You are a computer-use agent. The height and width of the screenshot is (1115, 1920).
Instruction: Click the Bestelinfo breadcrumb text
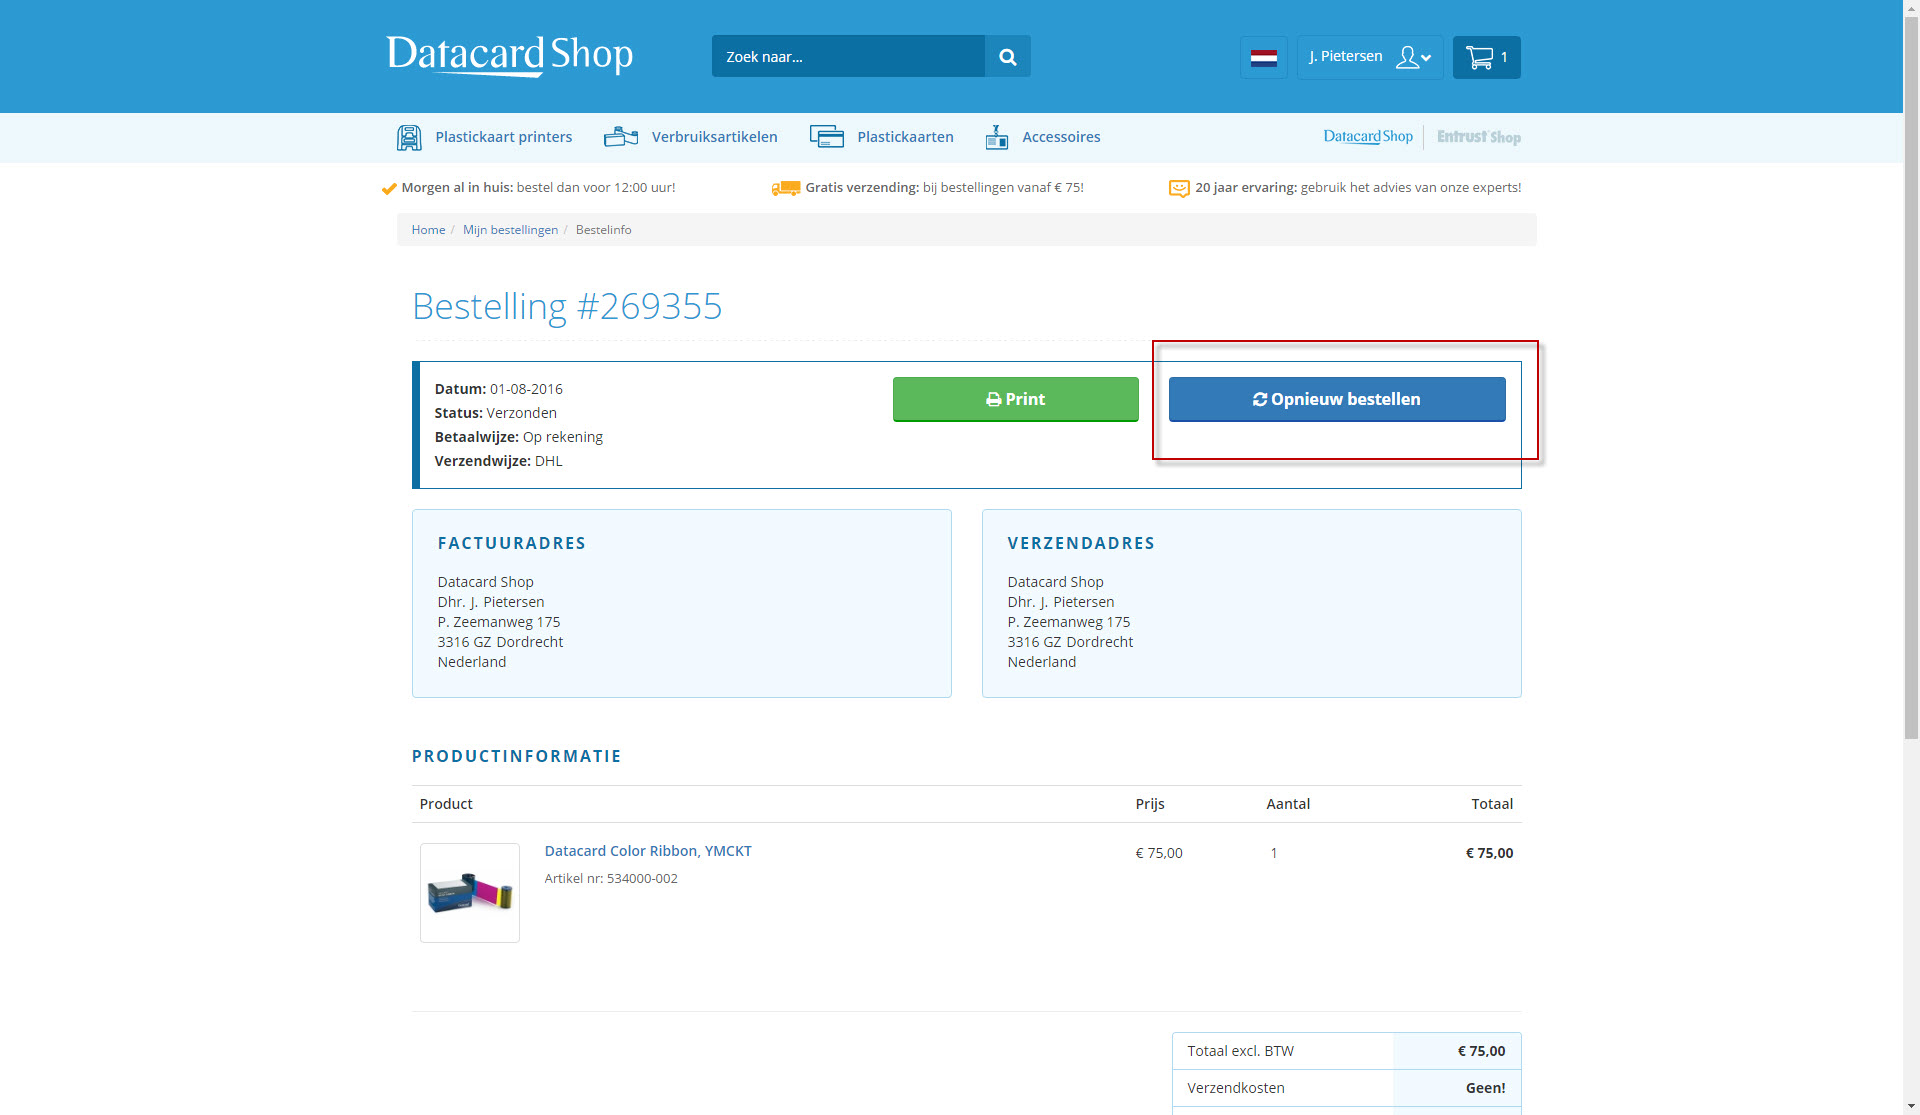pyautogui.click(x=603, y=230)
